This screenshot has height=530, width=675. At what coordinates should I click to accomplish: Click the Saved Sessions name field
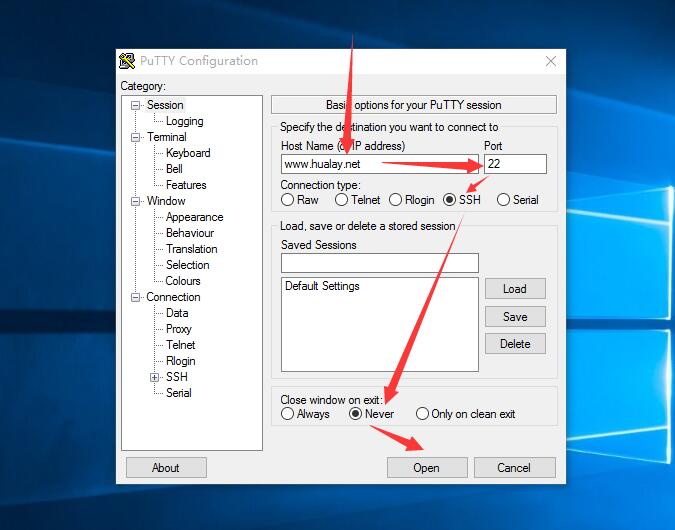pos(380,263)
